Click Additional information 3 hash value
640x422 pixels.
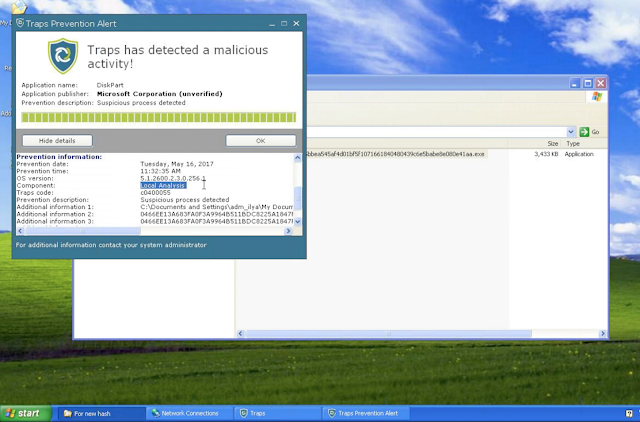pos(216,221)
